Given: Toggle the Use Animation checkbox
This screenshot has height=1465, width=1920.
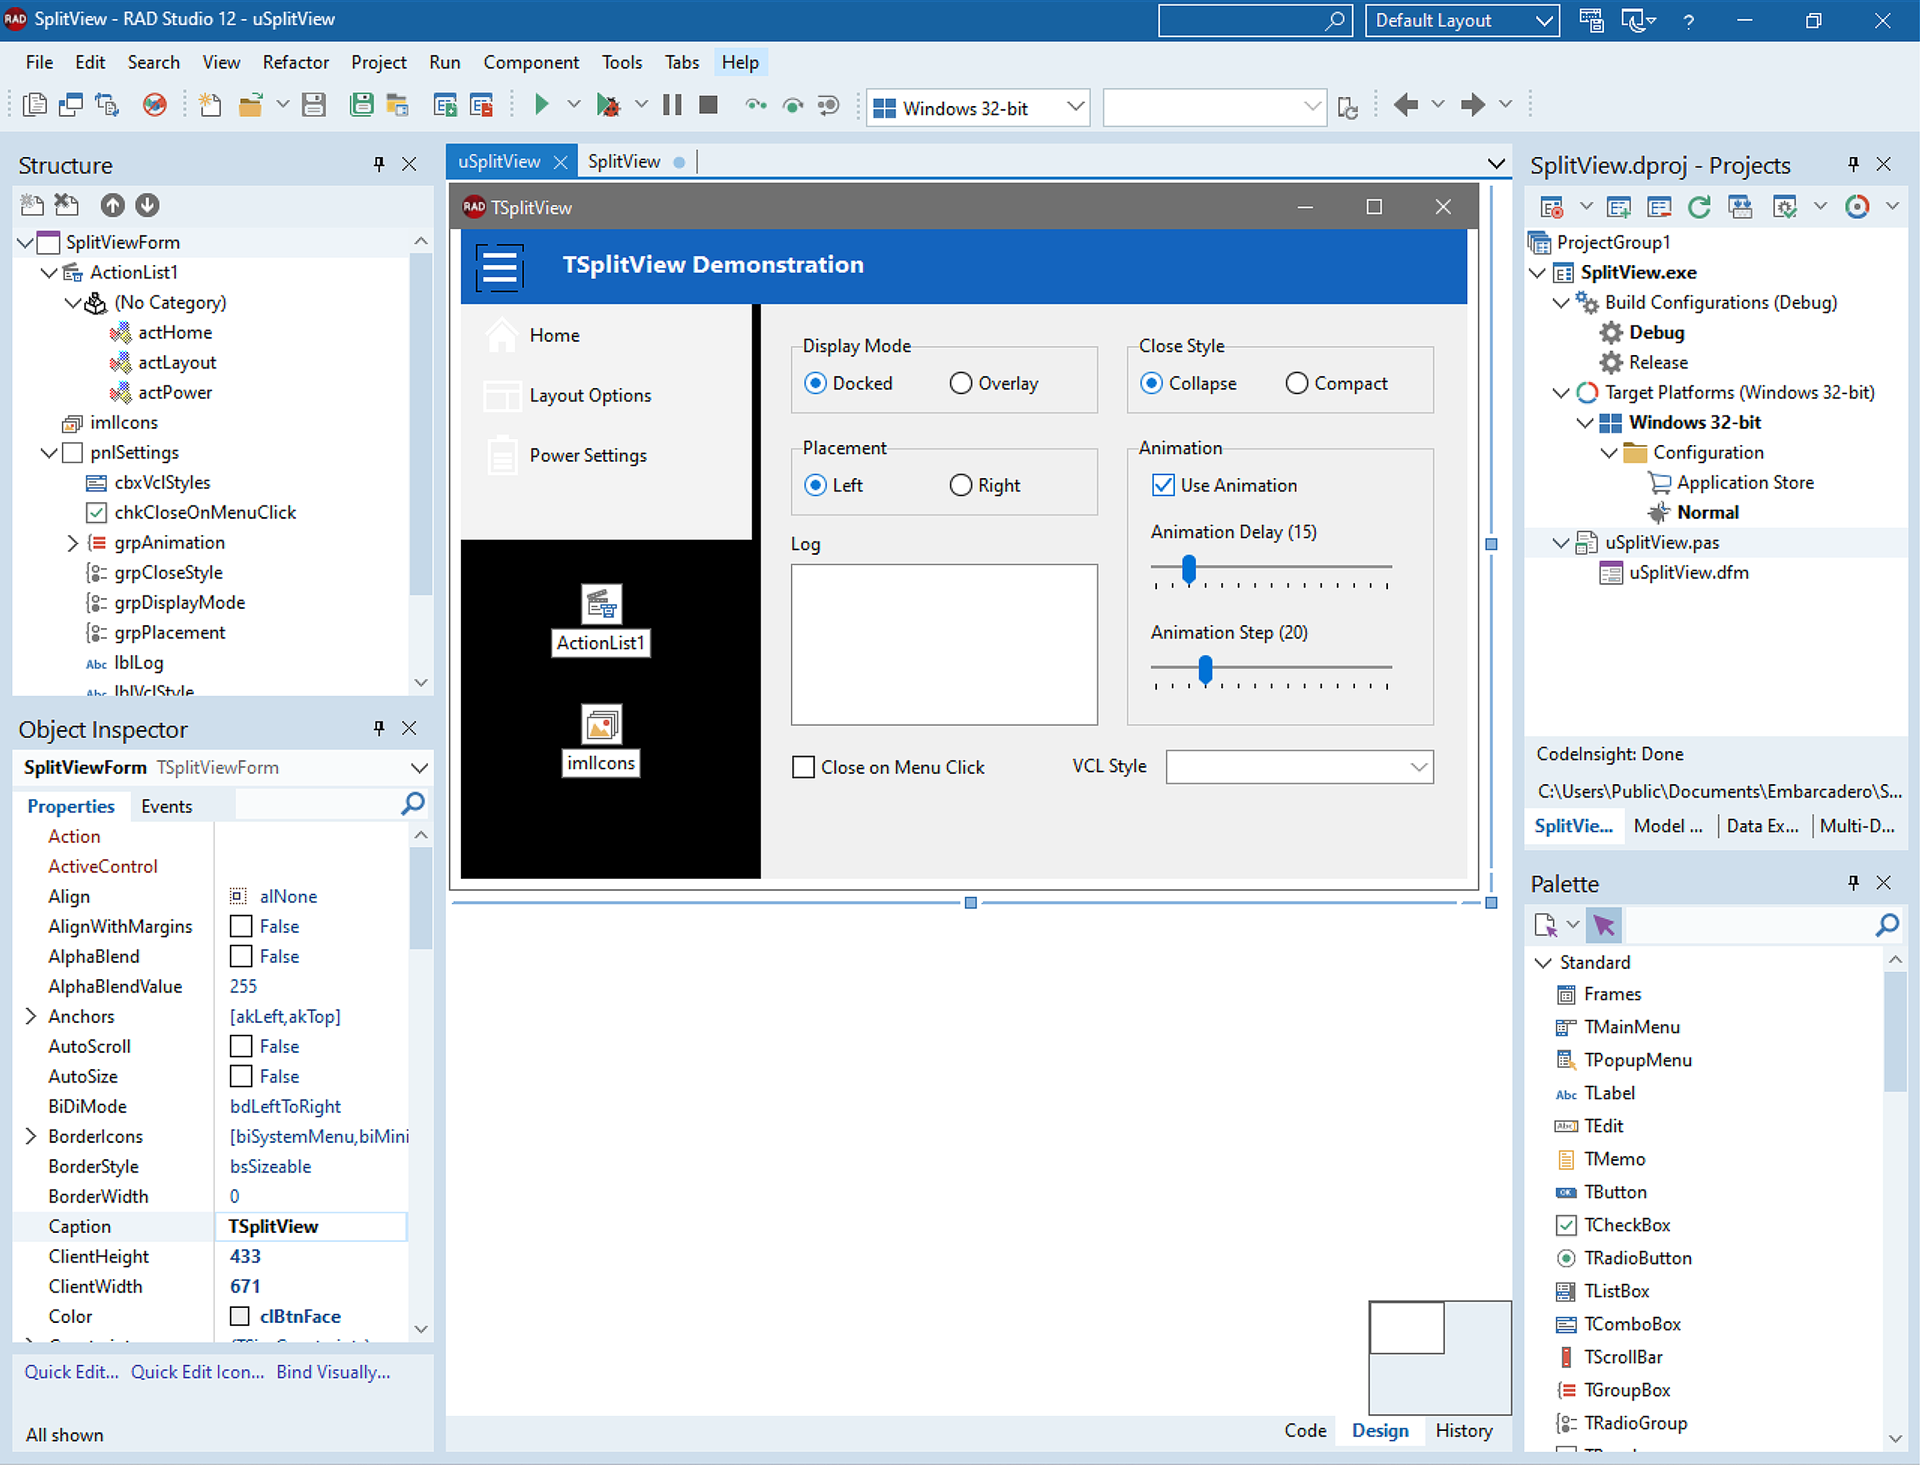Looking at the screenshot, I should 1163,485.
